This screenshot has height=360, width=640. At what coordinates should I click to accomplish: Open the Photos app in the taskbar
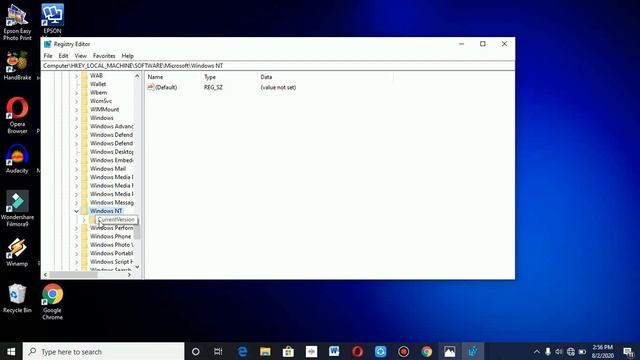coord(450,351)
